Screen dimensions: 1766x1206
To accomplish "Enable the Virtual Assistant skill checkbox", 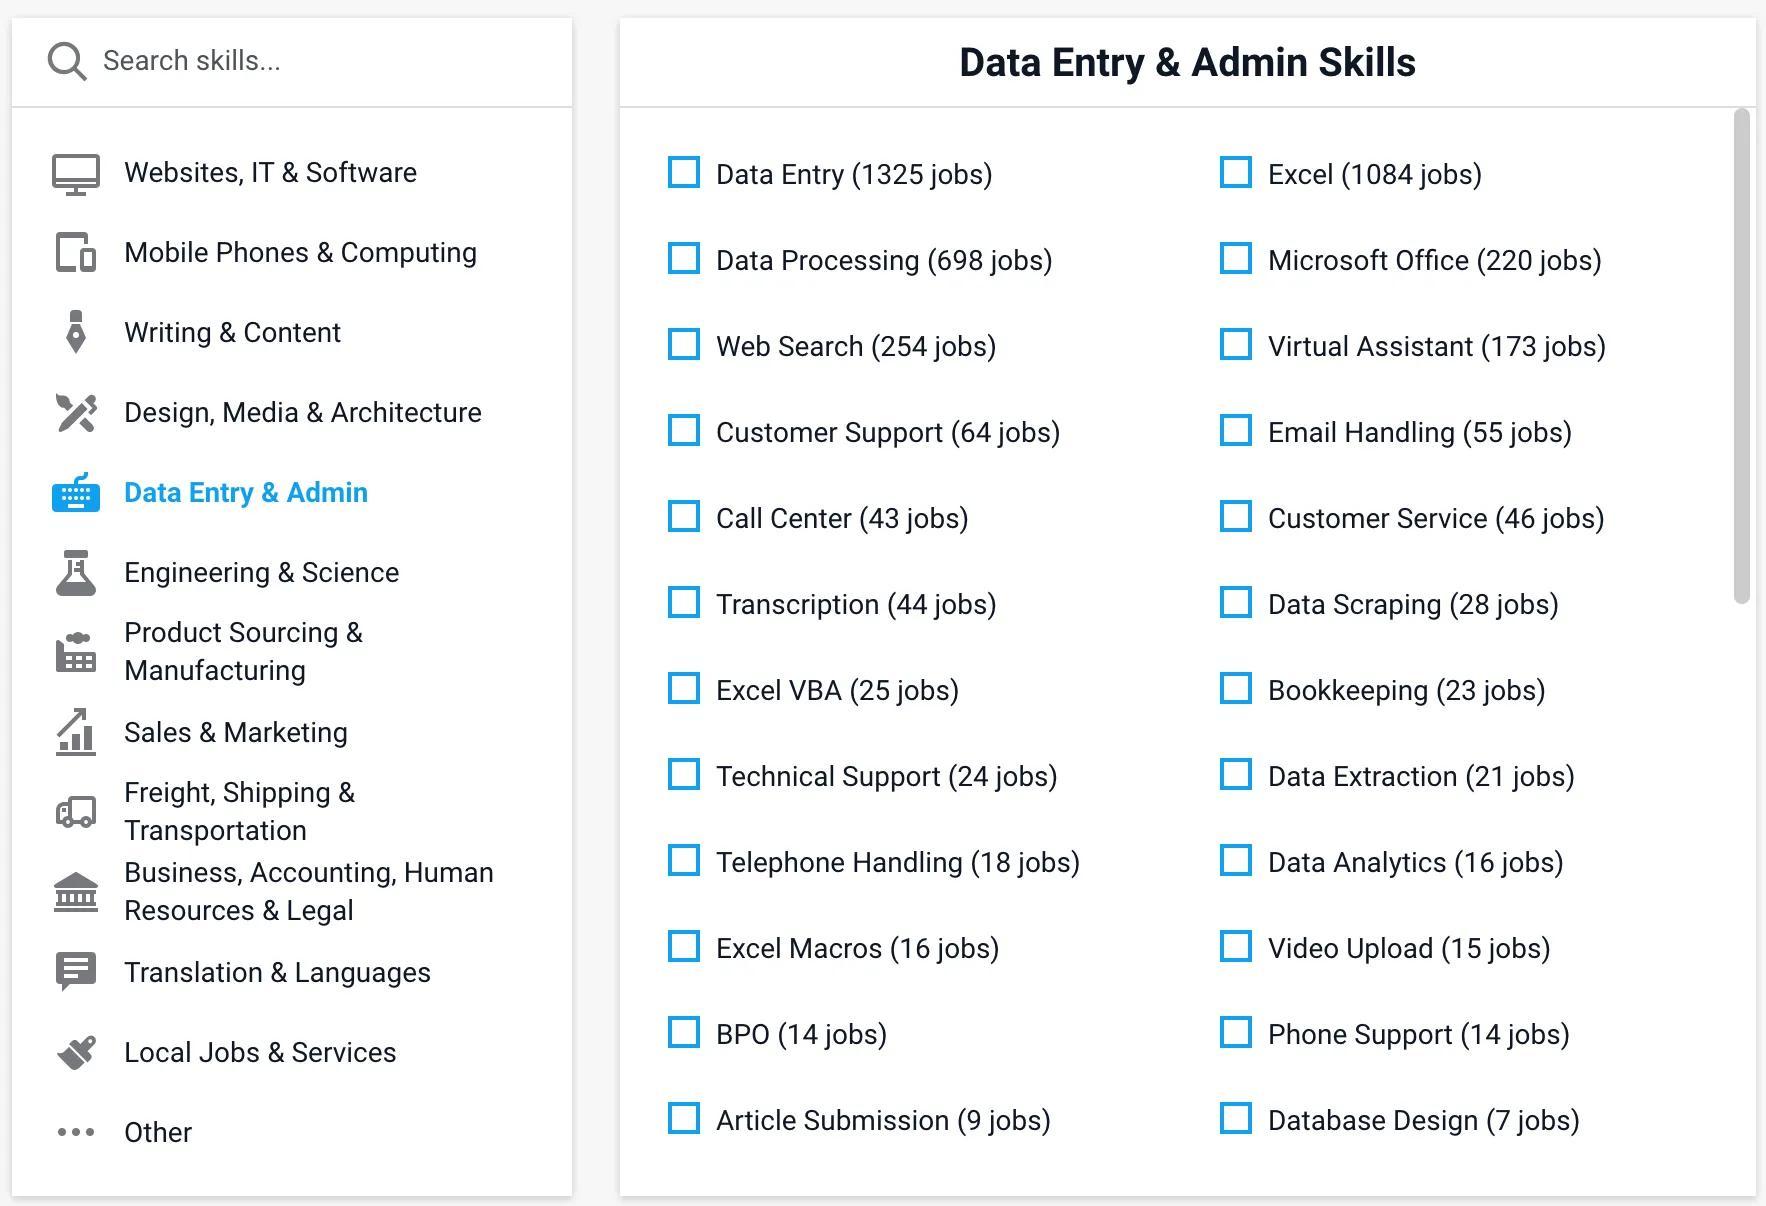I will pos(1236,345).
